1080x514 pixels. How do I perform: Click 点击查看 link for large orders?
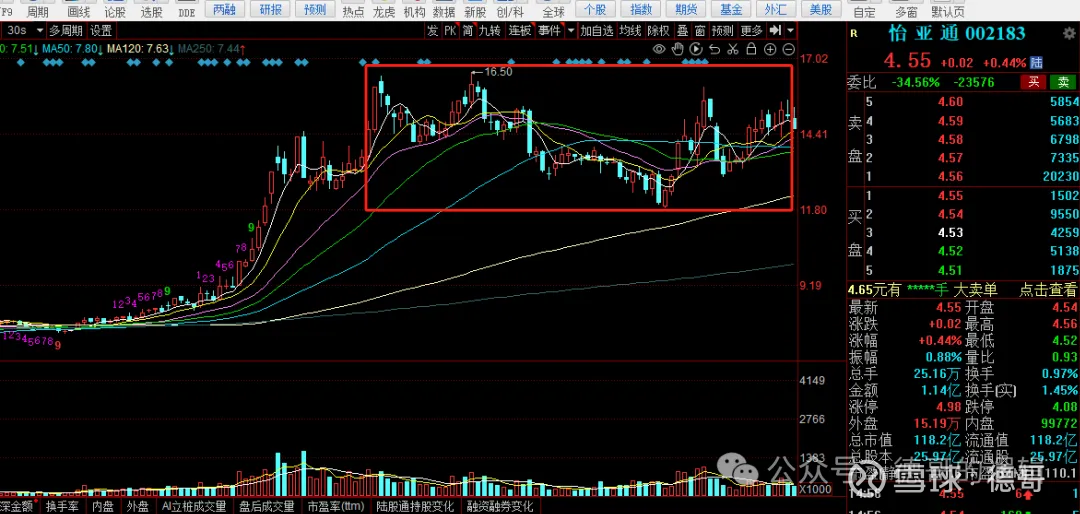[x=1047, y=290]
